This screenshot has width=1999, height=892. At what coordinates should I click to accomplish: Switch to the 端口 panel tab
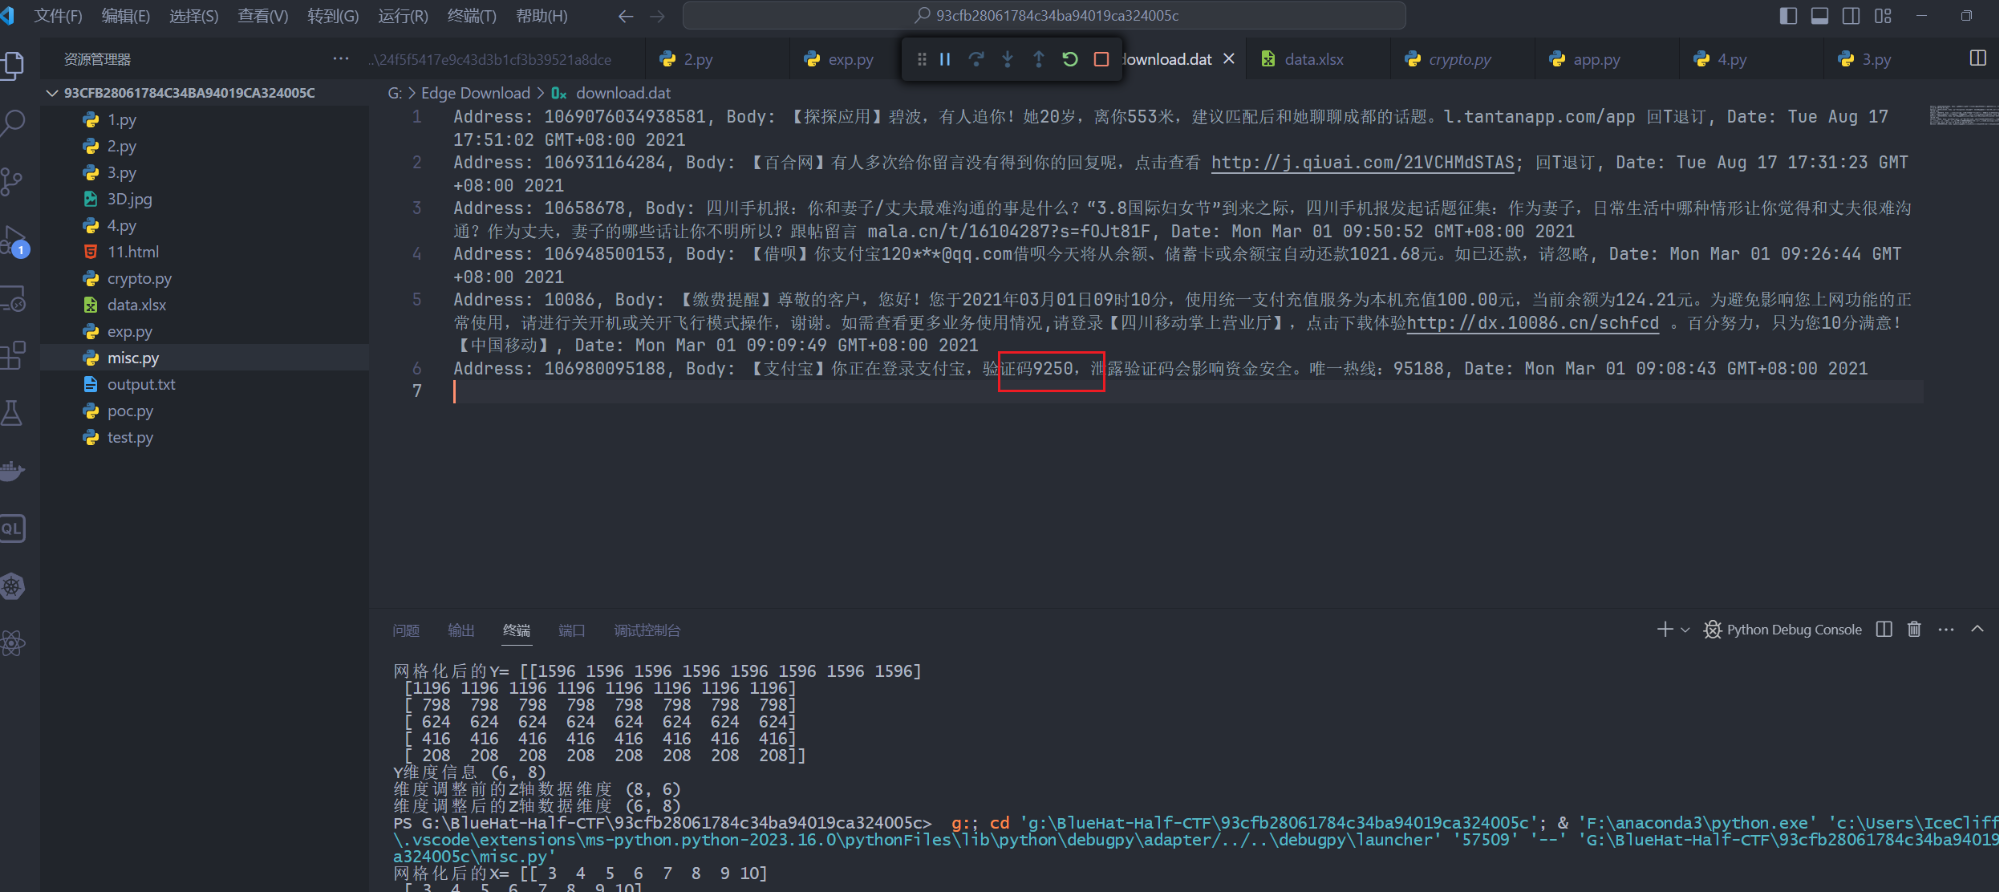[571, 630]
